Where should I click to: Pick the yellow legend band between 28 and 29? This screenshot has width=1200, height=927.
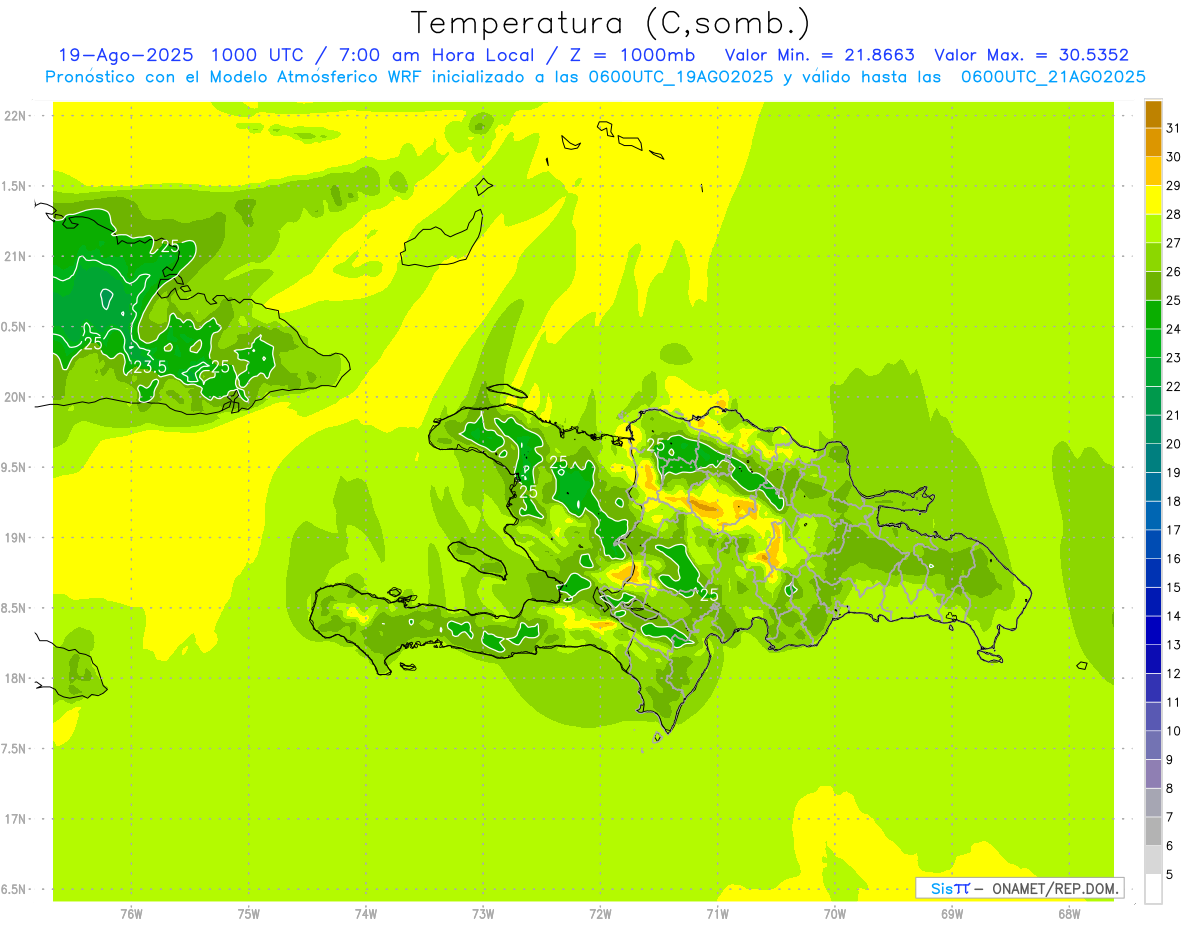tap(1153, 200)
